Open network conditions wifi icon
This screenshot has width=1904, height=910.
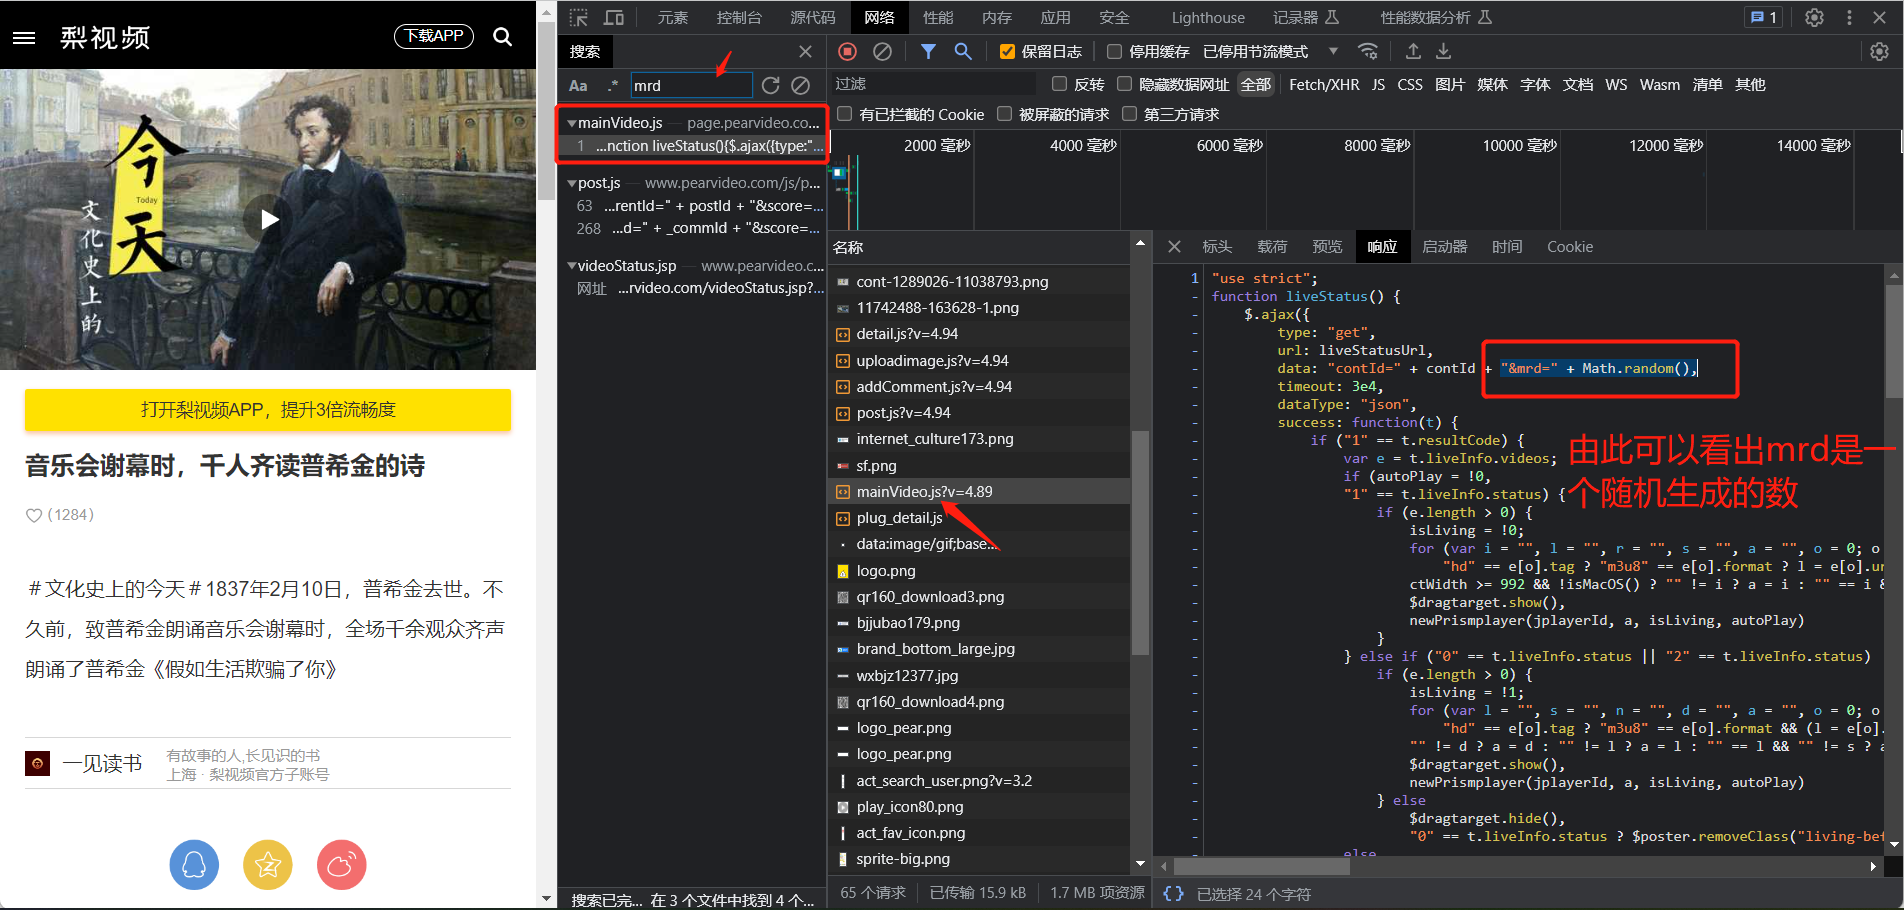[1367, 51]
